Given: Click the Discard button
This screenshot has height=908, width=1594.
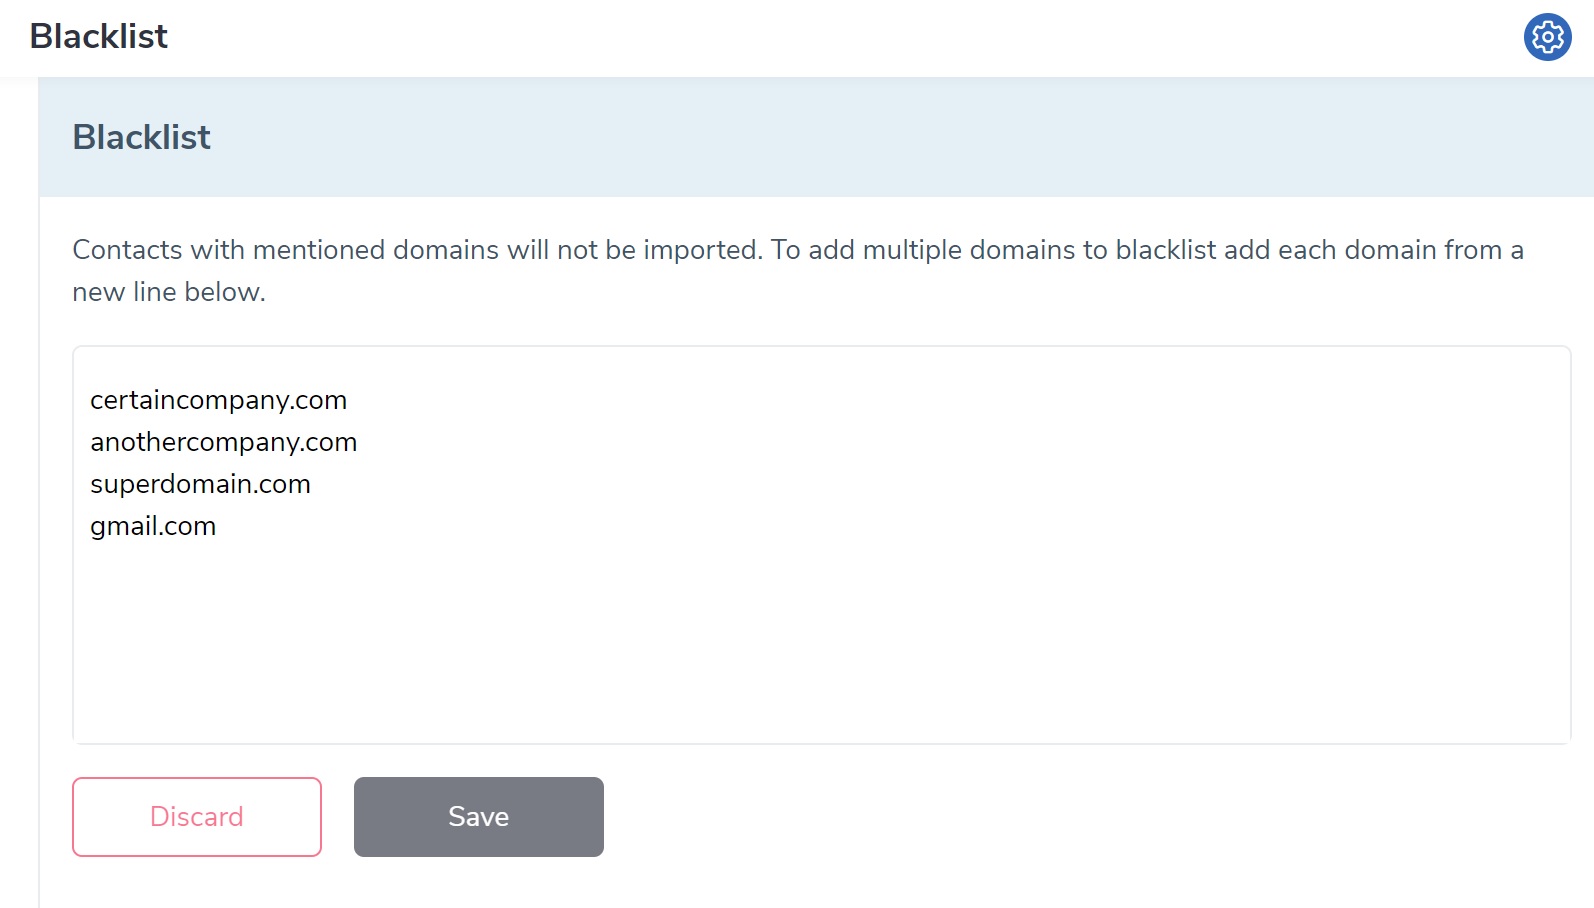Looking at the screenshot, I should (x=197, y=817).
